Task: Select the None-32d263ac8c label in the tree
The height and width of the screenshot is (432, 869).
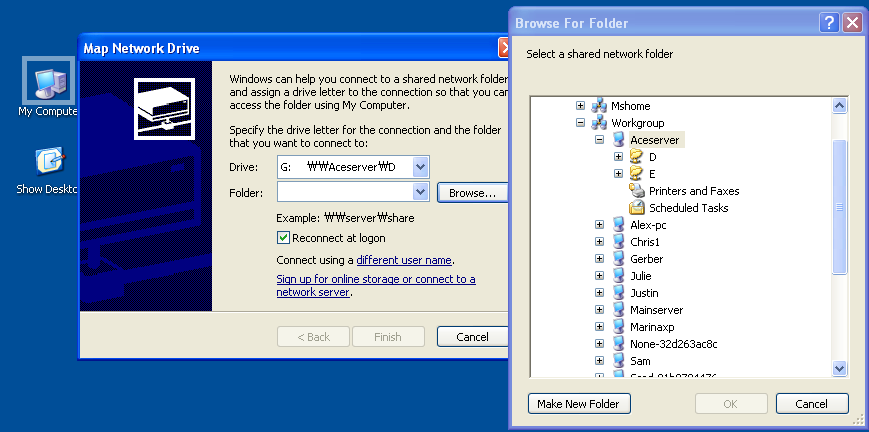Action: 673,344
